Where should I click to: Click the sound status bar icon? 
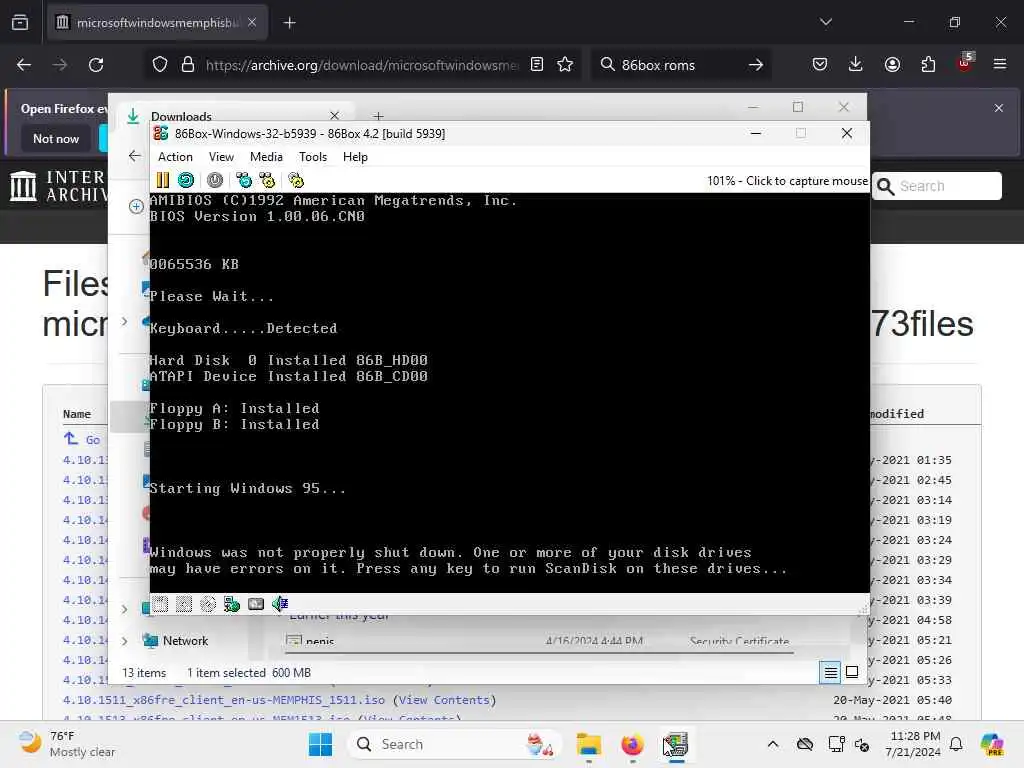[280, 604]
